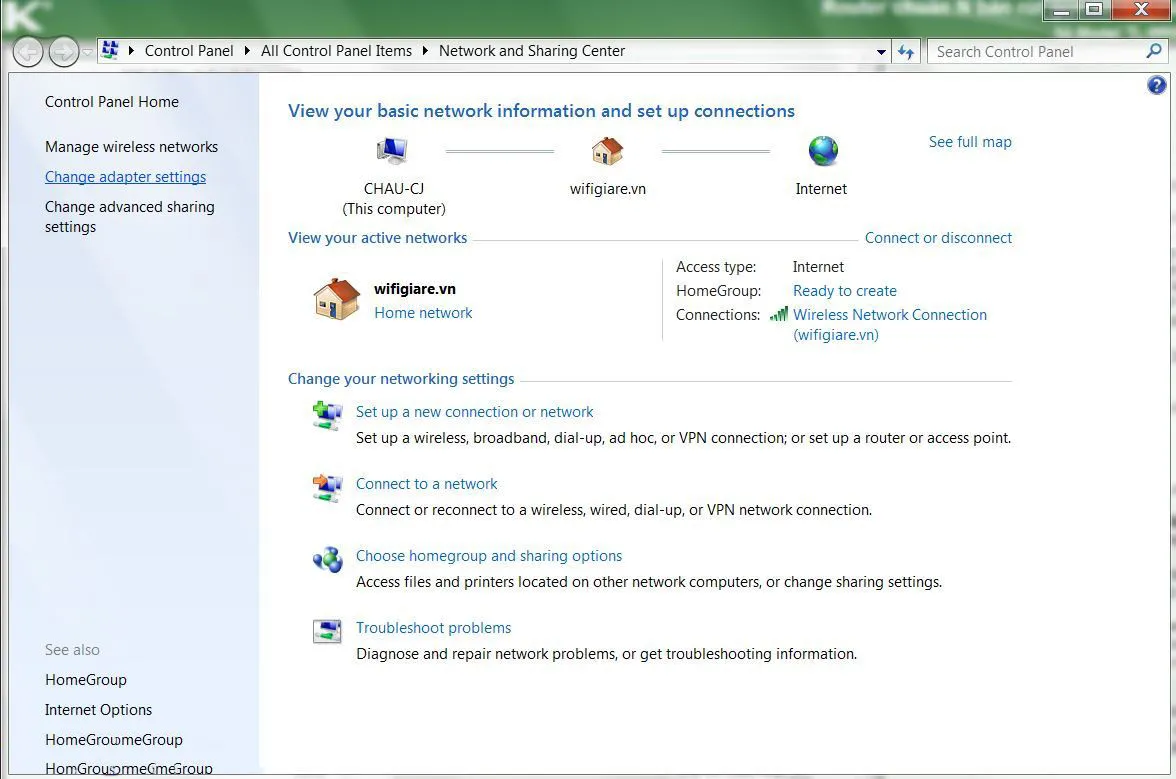This screenshot has width=1176, height=779.
Task: Click Ready to create HomeGroup link
Action: click(x=844, y=291)
